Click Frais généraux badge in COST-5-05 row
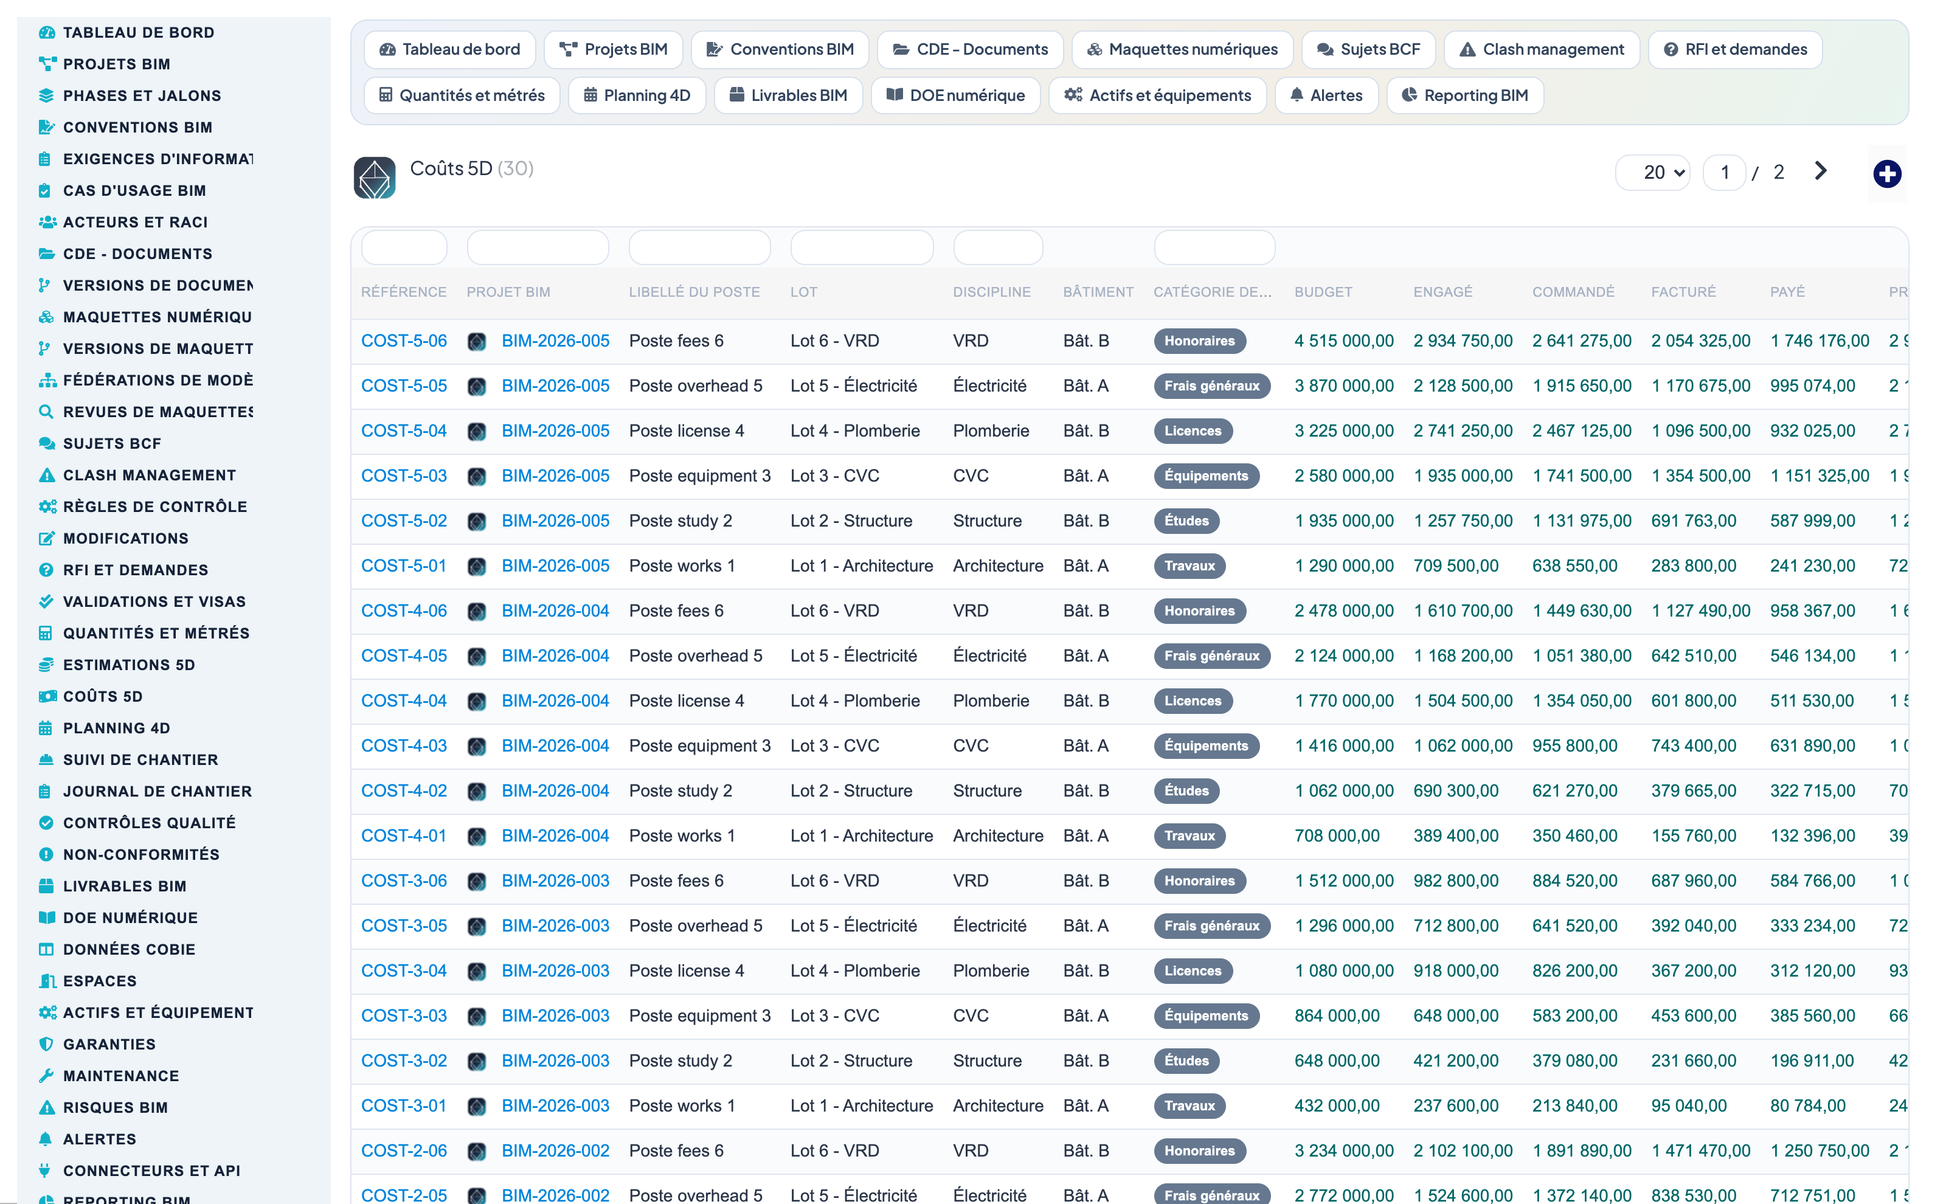The image size is (1946, 1204). [x=1212, y=386]
